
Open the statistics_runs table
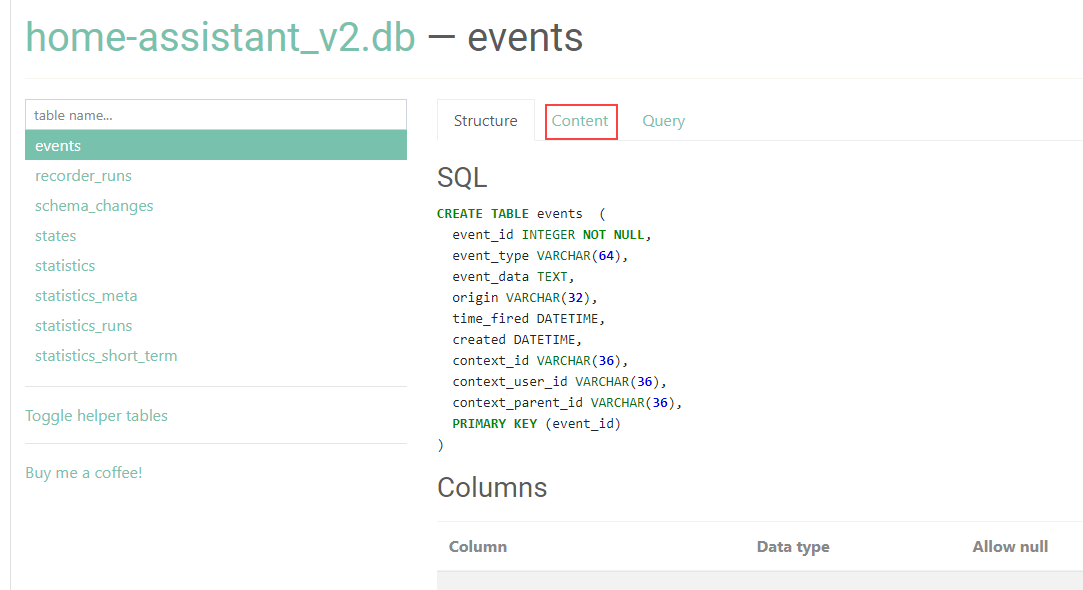pyautogui.click(x=83, y=325)
